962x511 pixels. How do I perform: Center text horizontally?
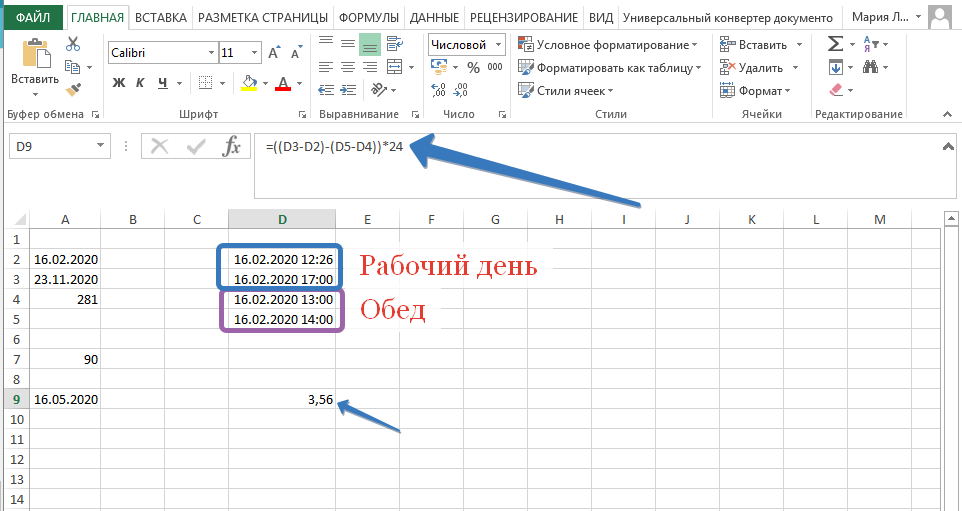pyautogui.click(x=348, y=67)
